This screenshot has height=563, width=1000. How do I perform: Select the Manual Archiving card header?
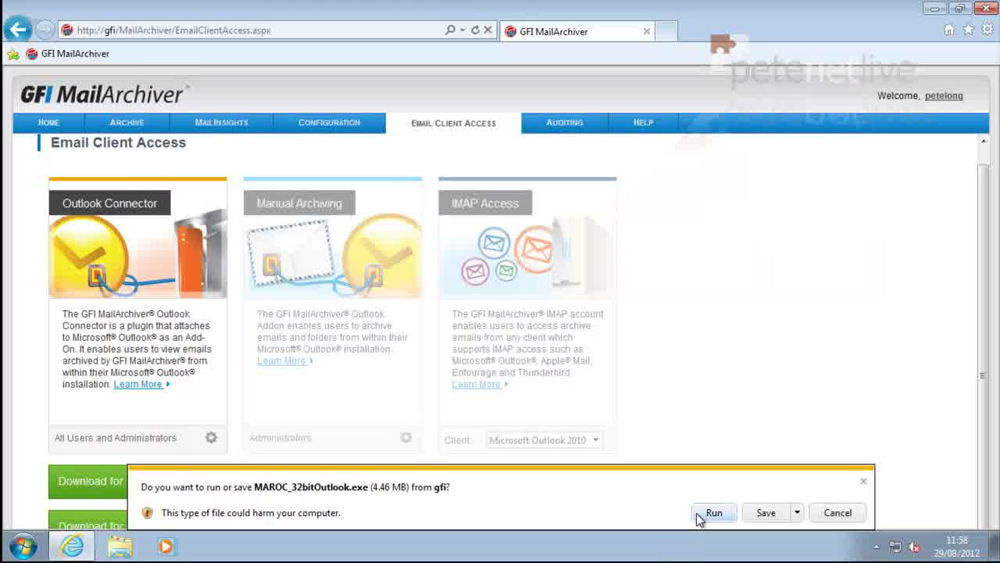click(x=299, y=203)
